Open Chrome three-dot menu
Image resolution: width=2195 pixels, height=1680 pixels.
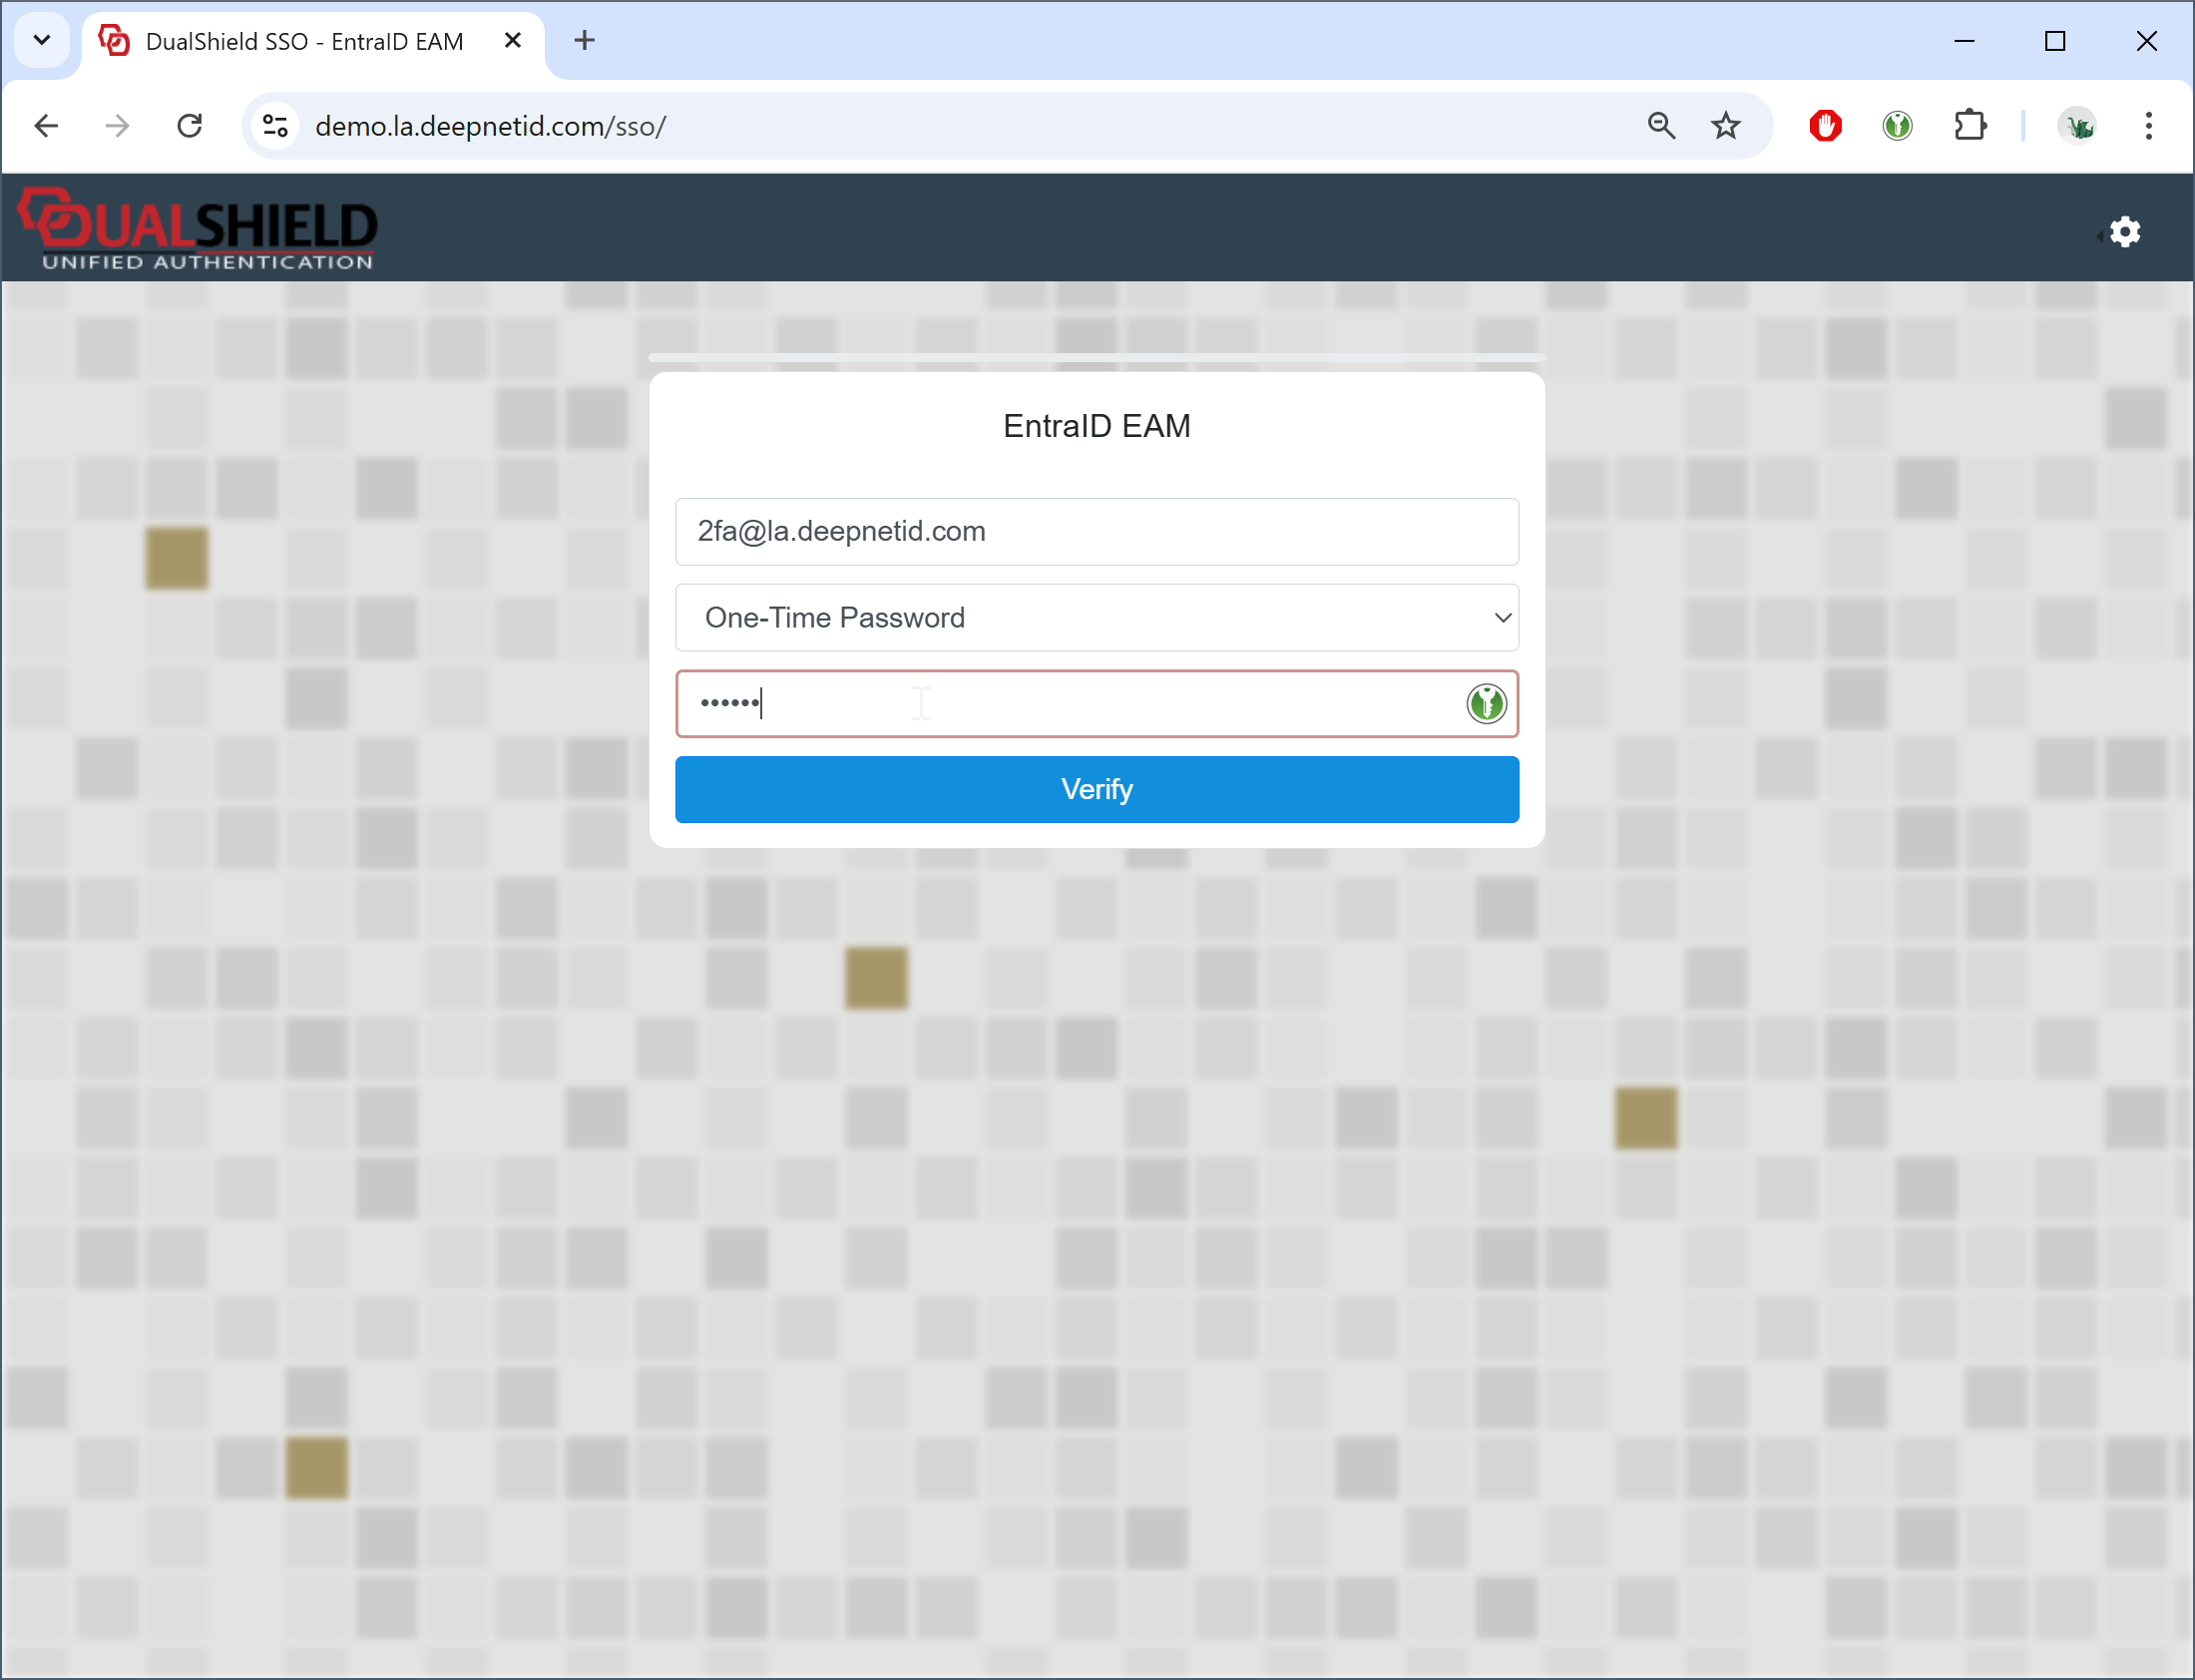[2148, 126]
